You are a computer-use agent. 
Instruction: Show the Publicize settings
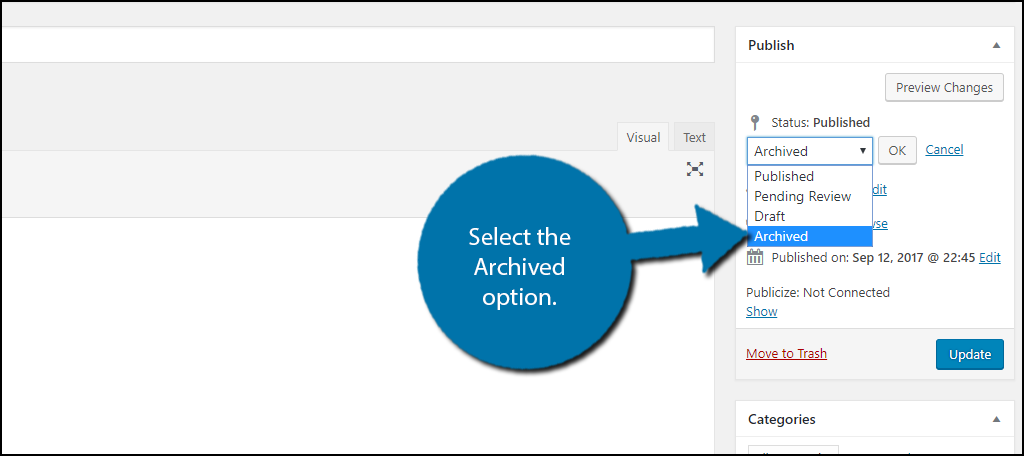coord(761,311)
